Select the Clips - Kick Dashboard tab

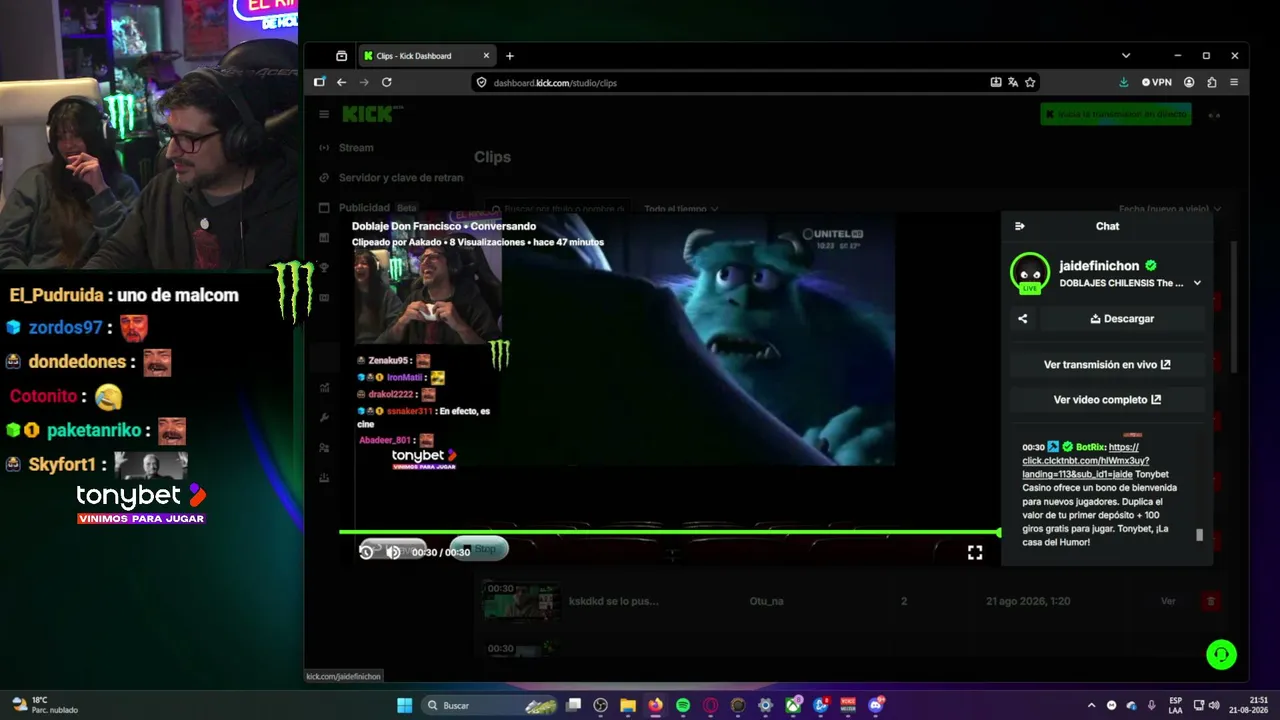click(427, 56)
